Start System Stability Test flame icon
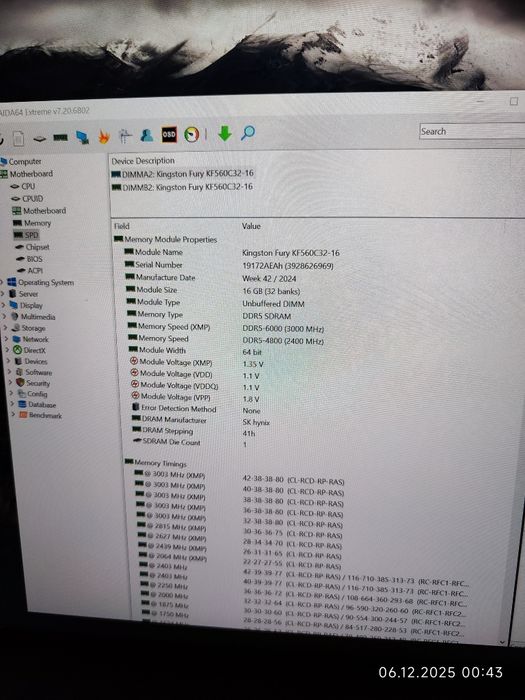The image size is (525, 700). coord(104,136)
